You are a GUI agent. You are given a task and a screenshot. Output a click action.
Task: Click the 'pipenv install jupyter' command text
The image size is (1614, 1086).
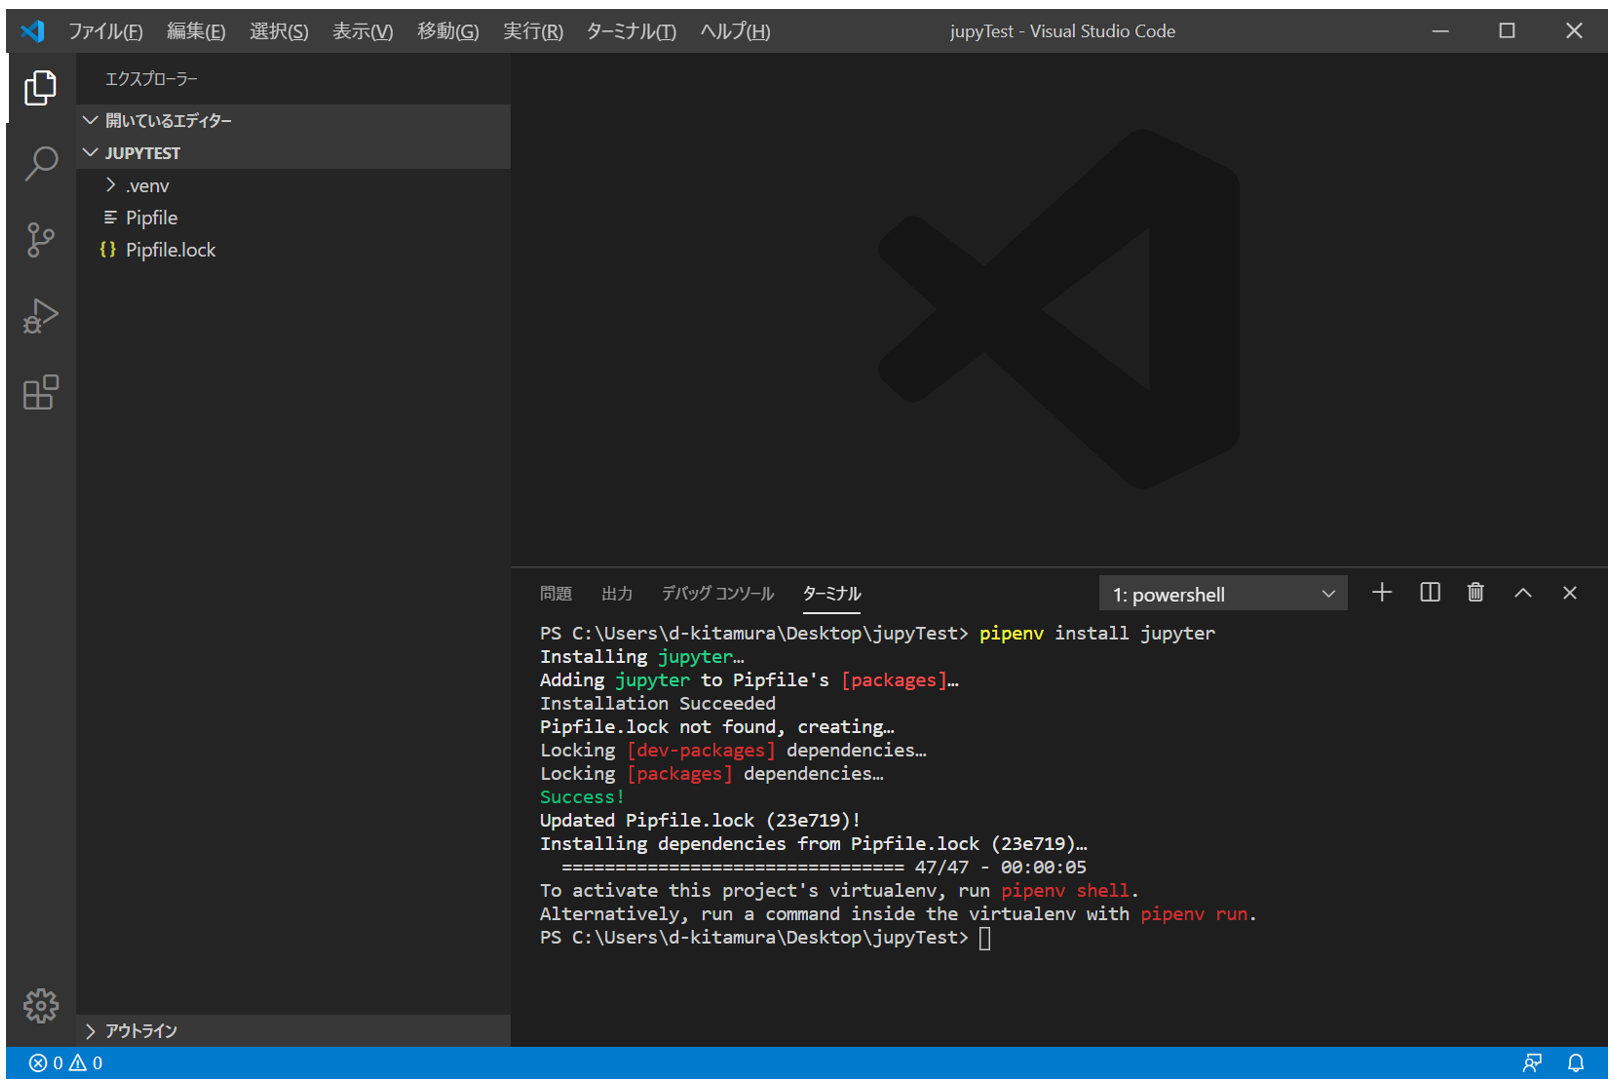tap(1097, 633)
